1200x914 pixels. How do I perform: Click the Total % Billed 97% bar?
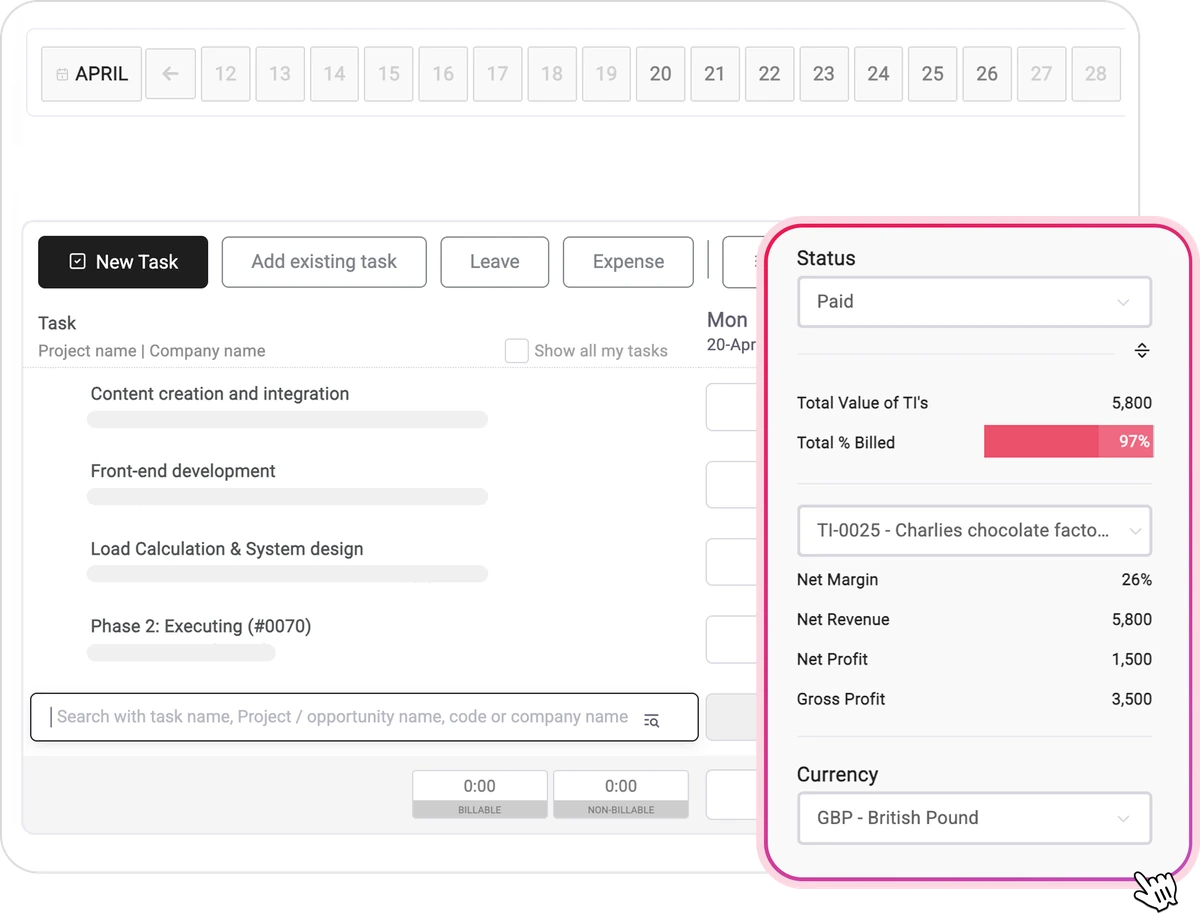1068,442
